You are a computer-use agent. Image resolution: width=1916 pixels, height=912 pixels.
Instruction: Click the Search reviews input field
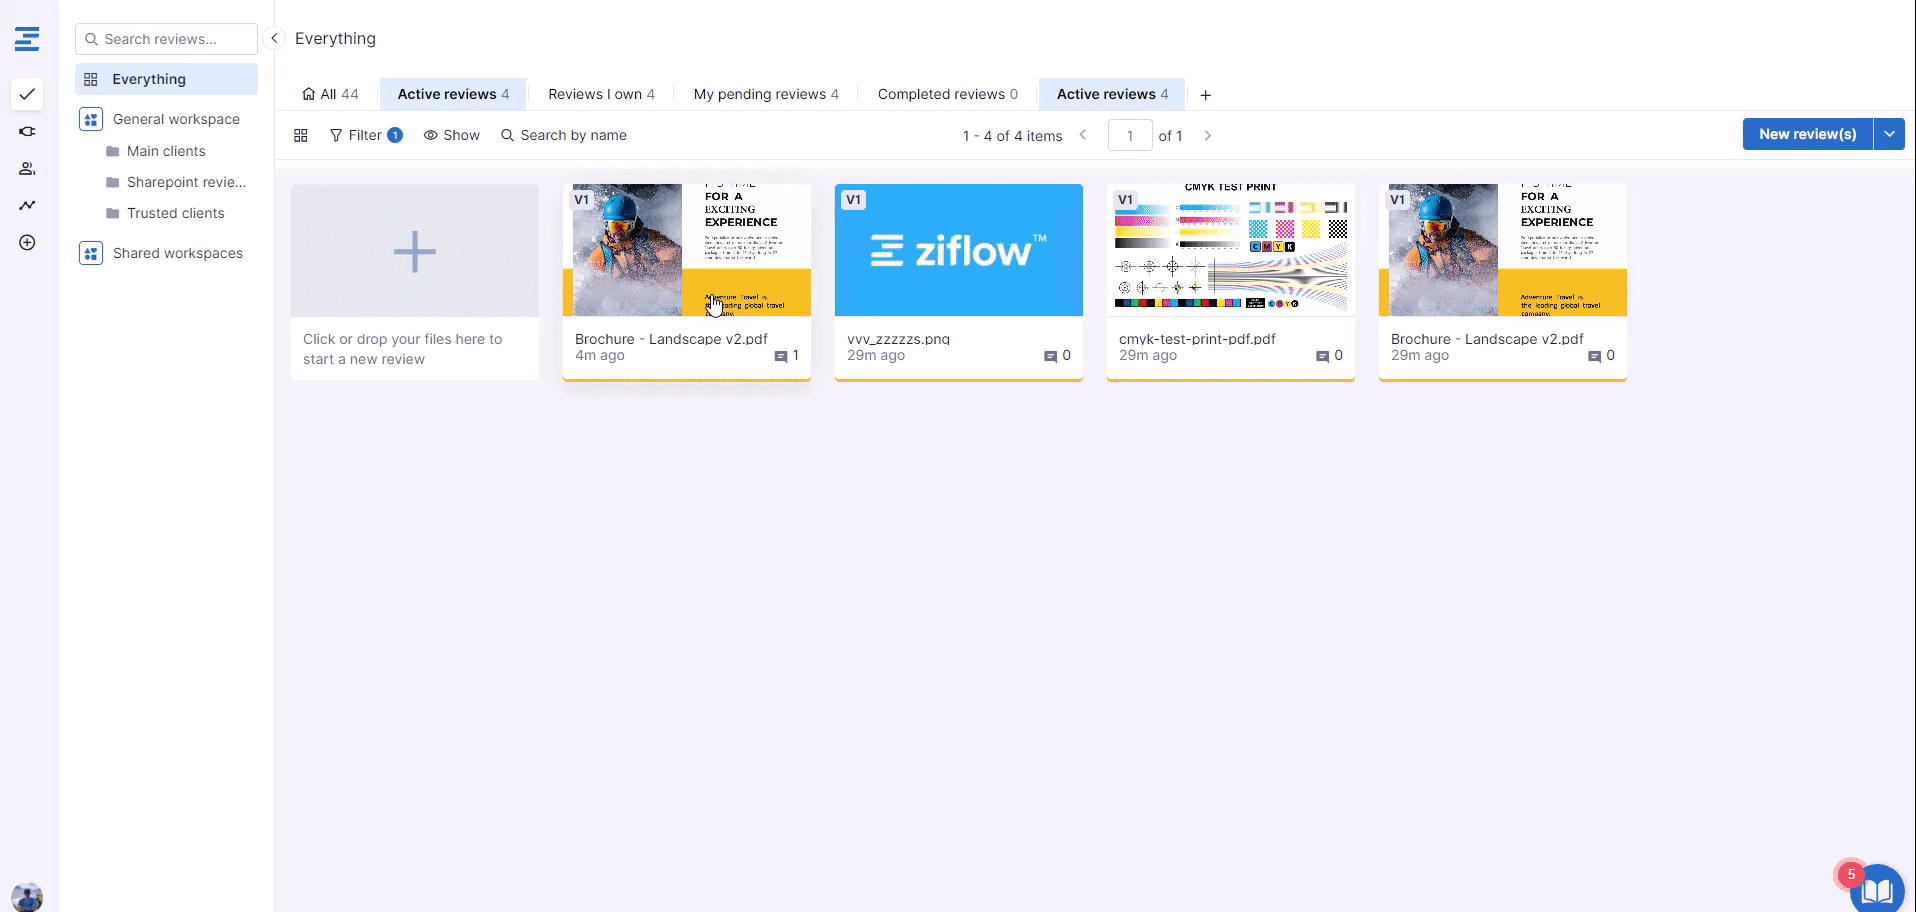pos(166,39)
